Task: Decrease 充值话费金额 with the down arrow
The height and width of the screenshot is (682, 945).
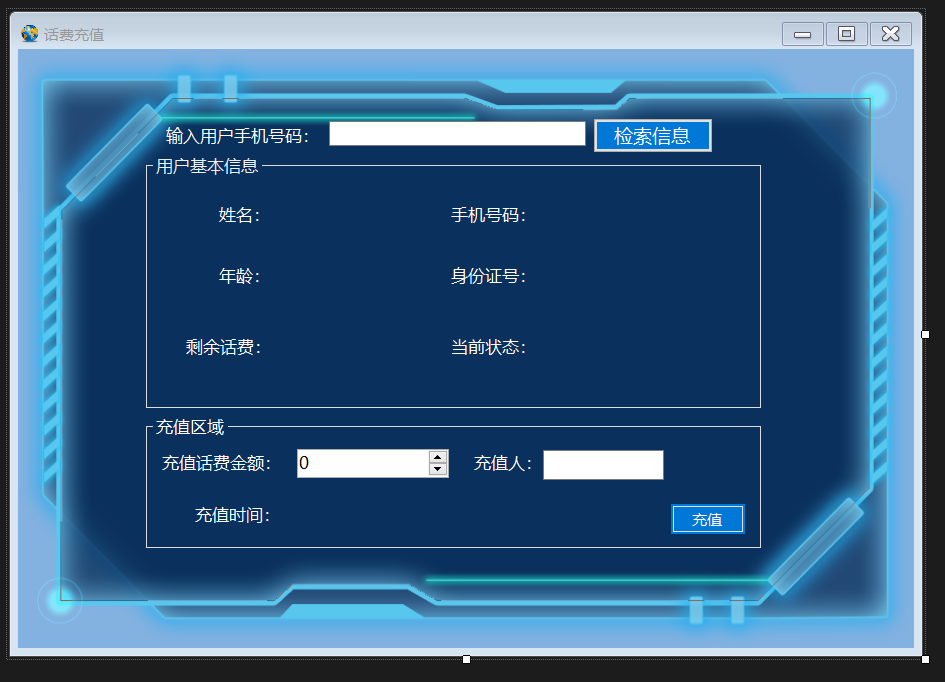Action: tap(438, 469)
